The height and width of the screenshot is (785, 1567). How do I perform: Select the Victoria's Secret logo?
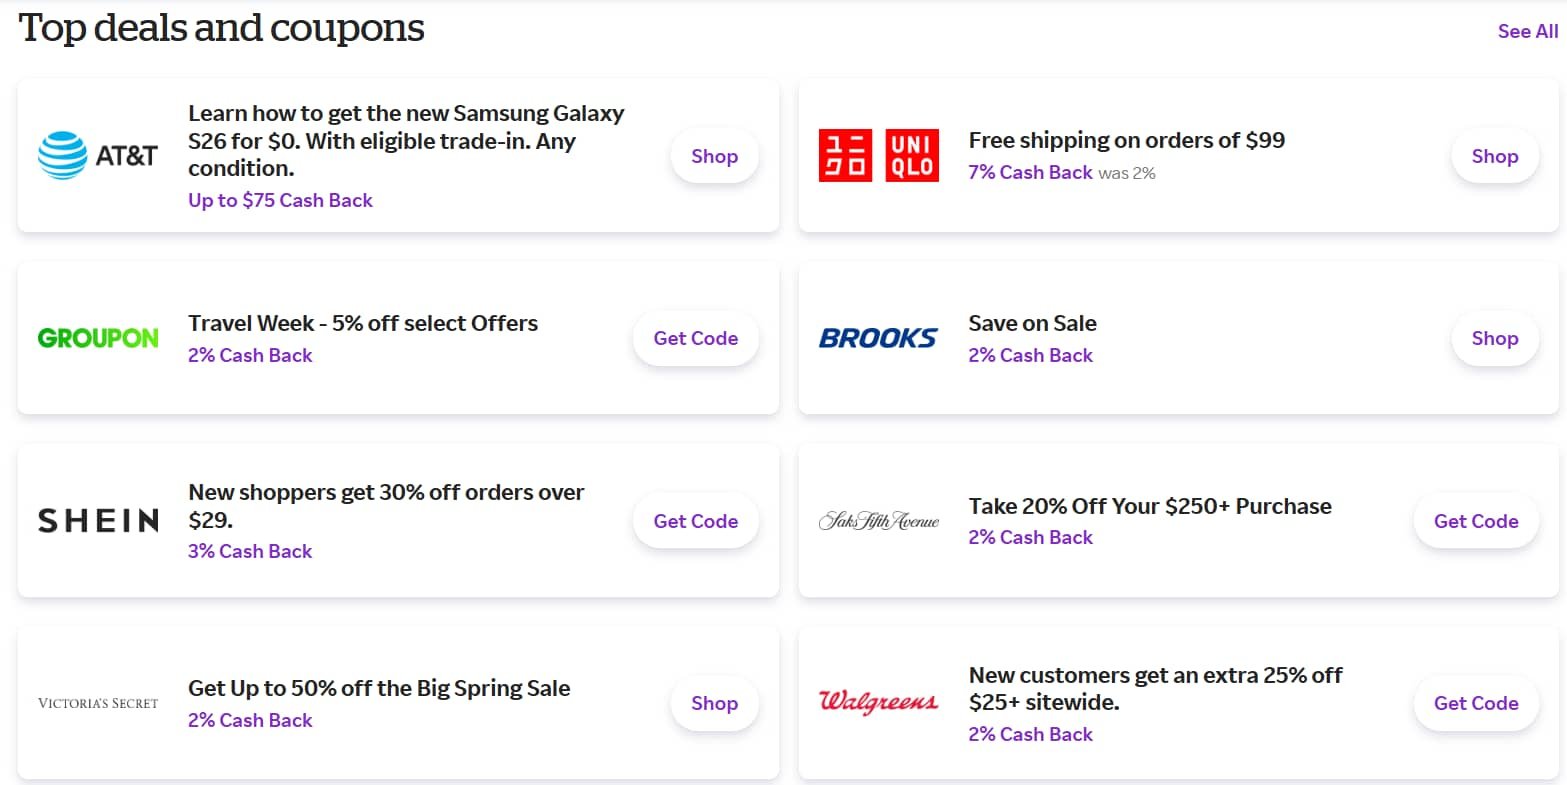(x=97, y=702)
